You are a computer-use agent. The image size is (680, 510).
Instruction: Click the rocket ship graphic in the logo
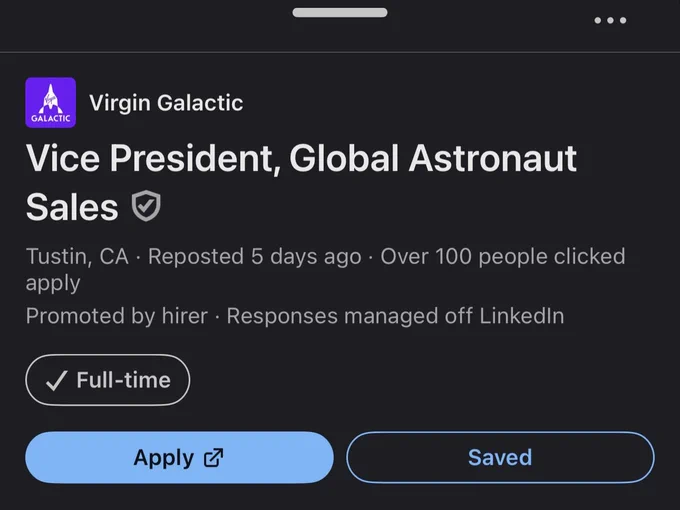51,98
